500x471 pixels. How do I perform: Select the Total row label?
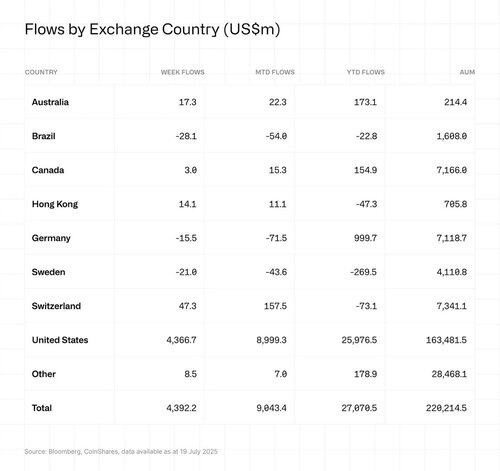pos(42,408)
